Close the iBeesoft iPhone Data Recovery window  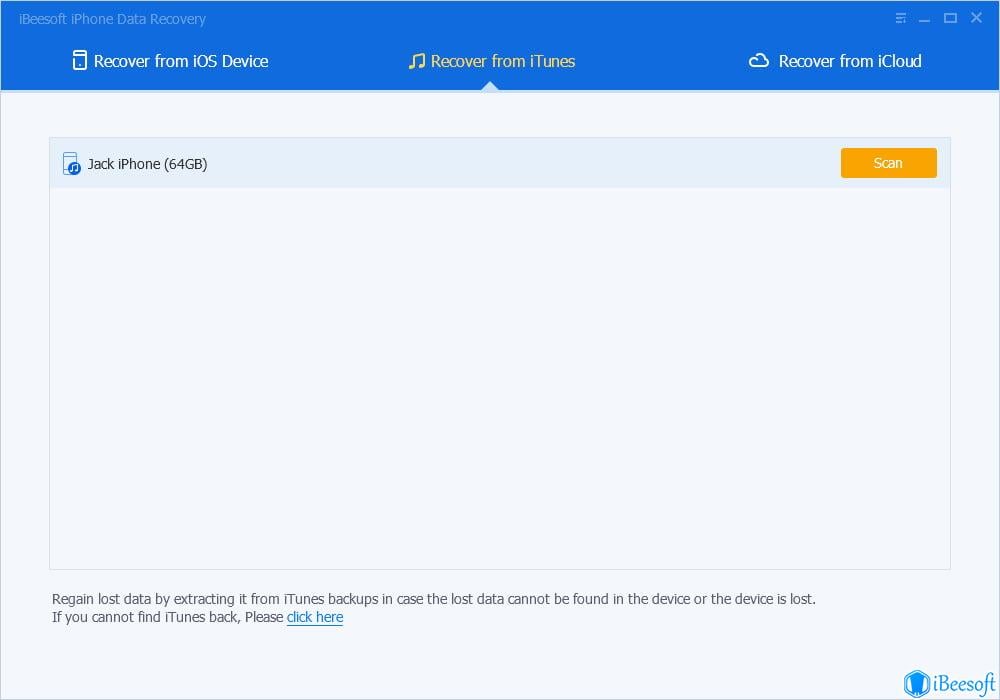976,17
